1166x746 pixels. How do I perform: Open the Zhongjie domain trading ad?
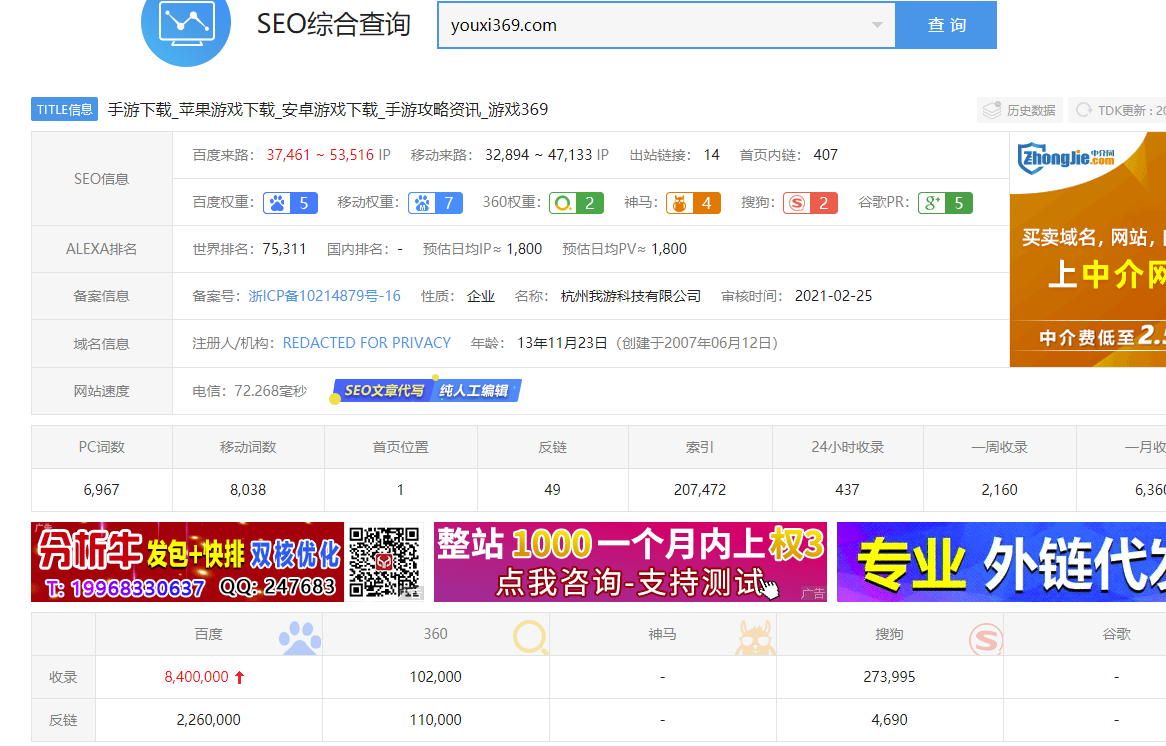click(1087, 250)
